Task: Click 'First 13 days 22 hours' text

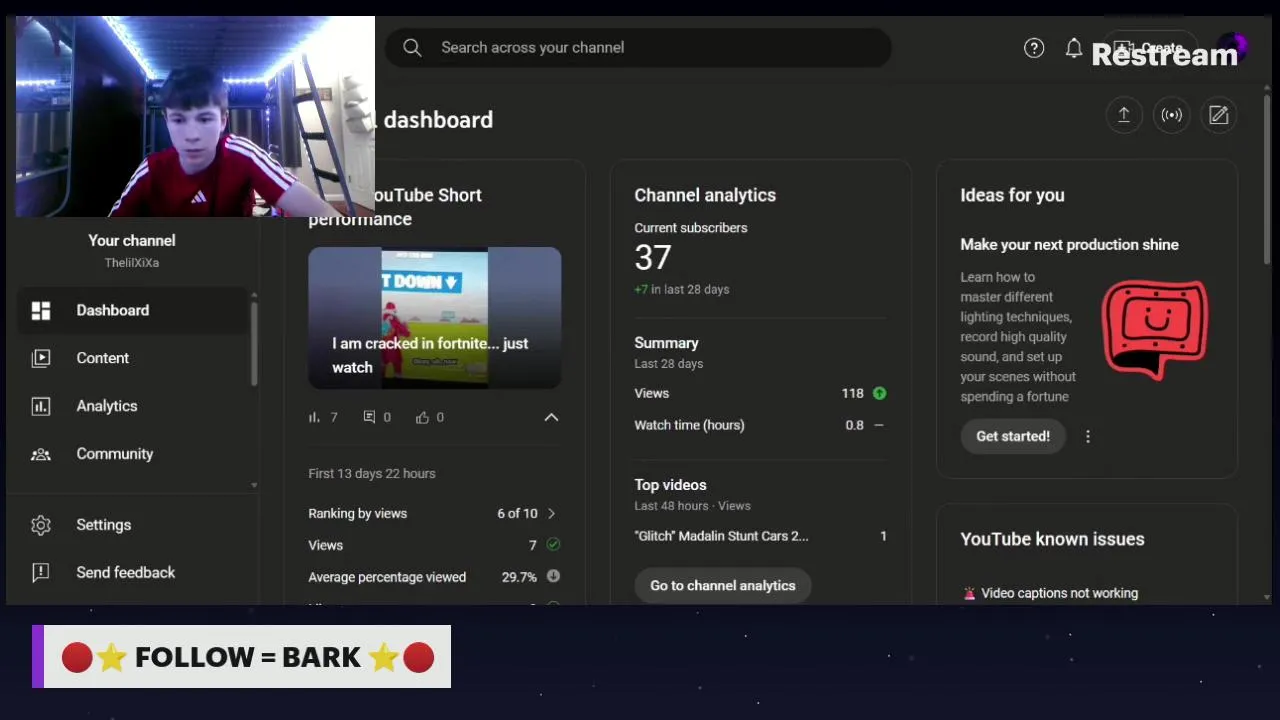Action: point(372,474)
